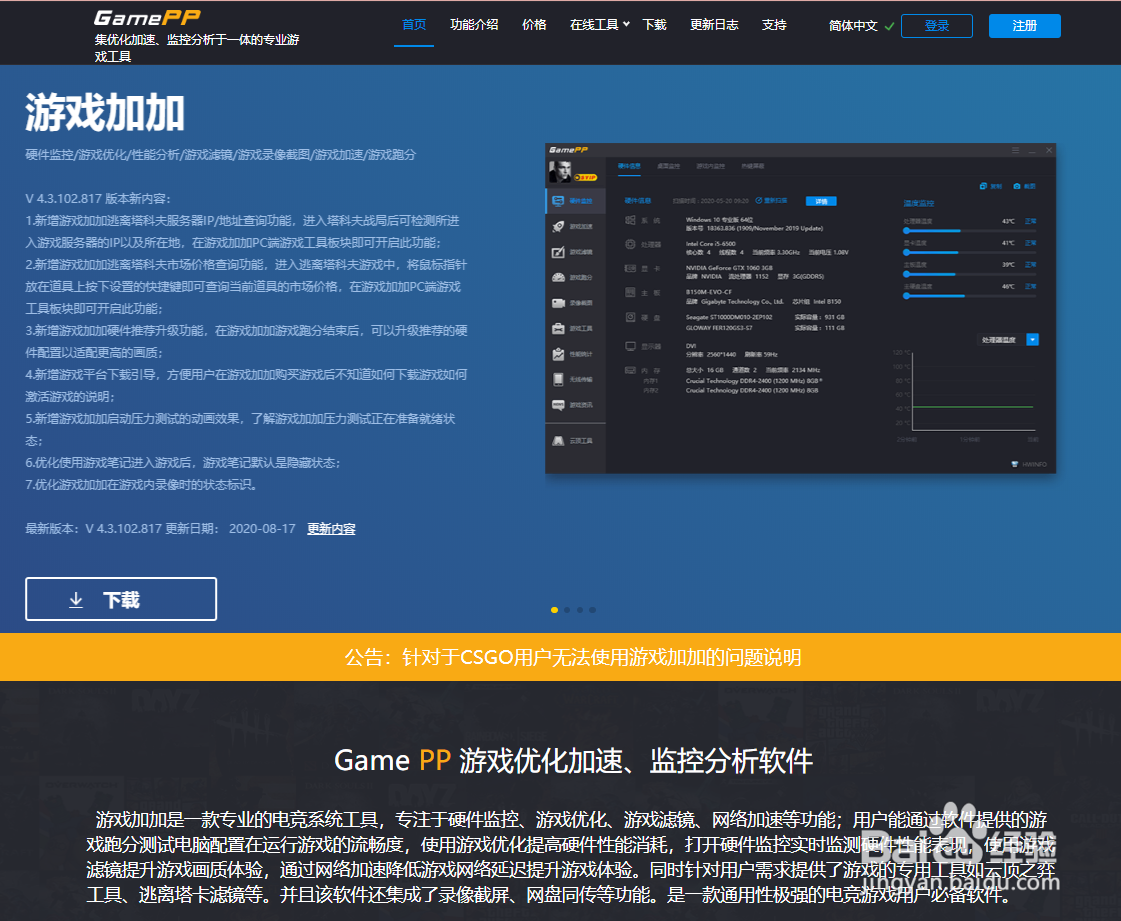Click the GamePP logo in the header
1121x921 pixels.
tap(147, 17)
